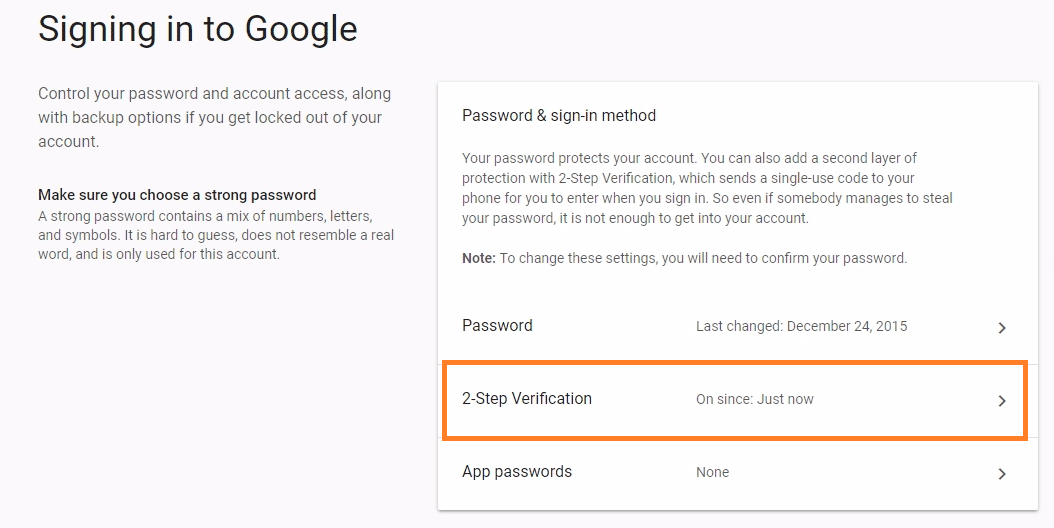The image size is (1054, 528).
Task: Click the "A strong password contains a mix" paragraph
Action: [x=205, y=216]
